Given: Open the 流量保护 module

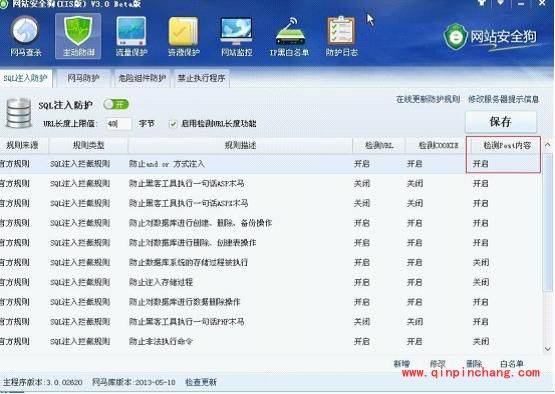Looking at the screenshot, I should 131,37.
